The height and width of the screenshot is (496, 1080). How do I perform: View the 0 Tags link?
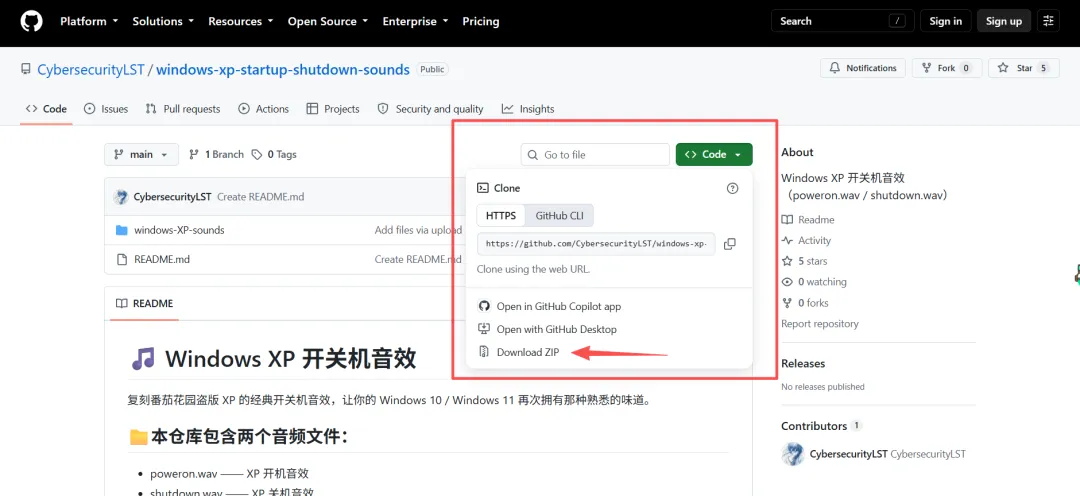(274, 154)
